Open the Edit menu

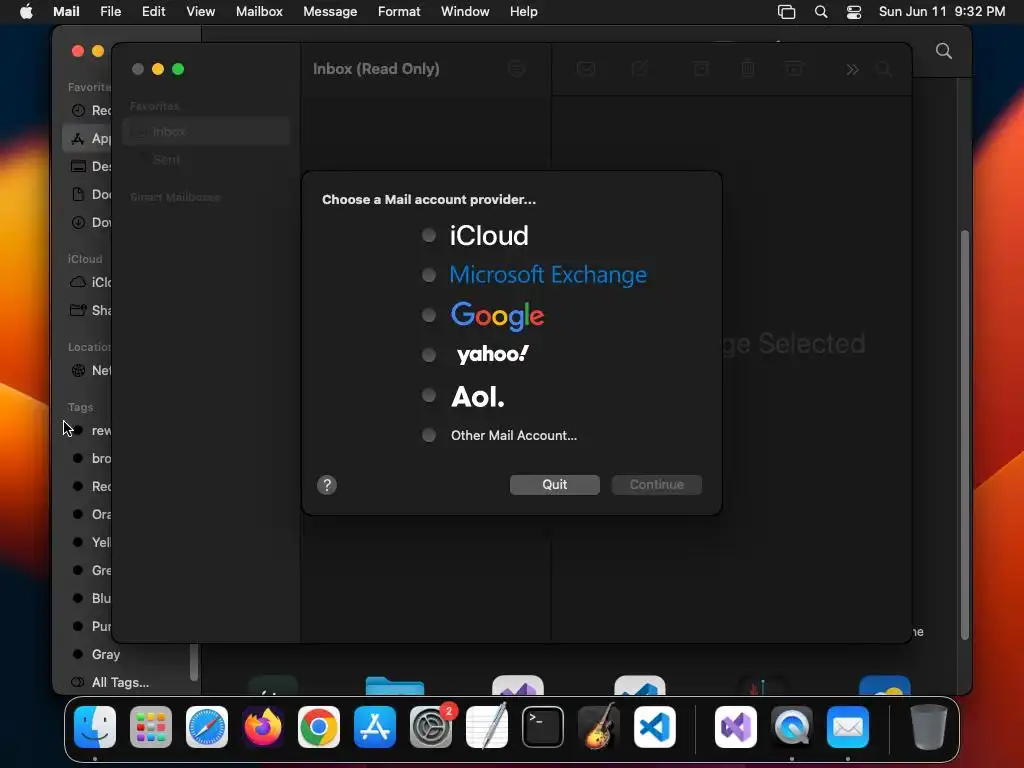coord(153,11)
